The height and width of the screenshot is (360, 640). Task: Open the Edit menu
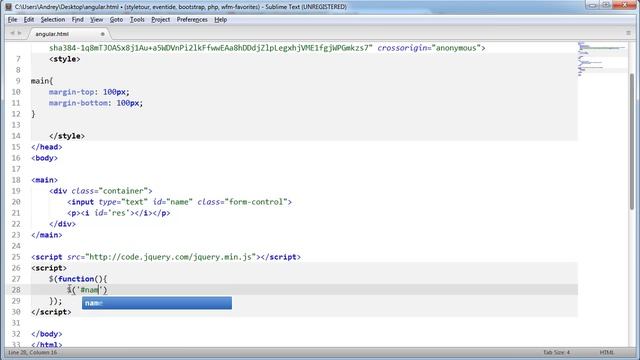point(29,20)
